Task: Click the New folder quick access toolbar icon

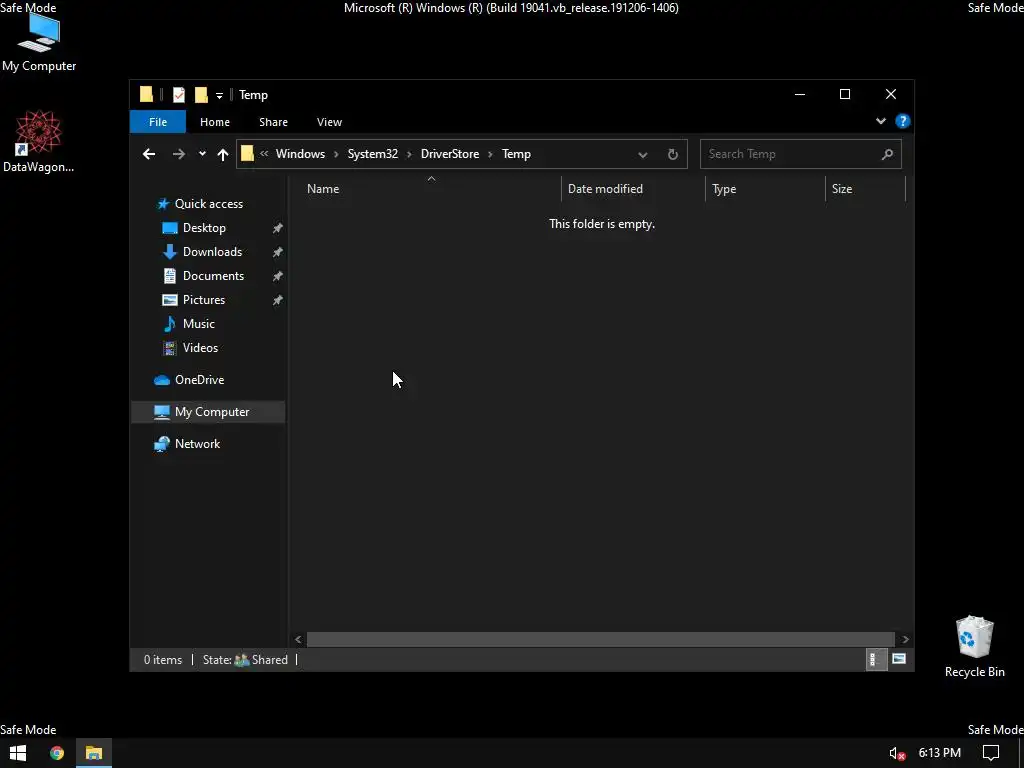Action: coord(201,95)
